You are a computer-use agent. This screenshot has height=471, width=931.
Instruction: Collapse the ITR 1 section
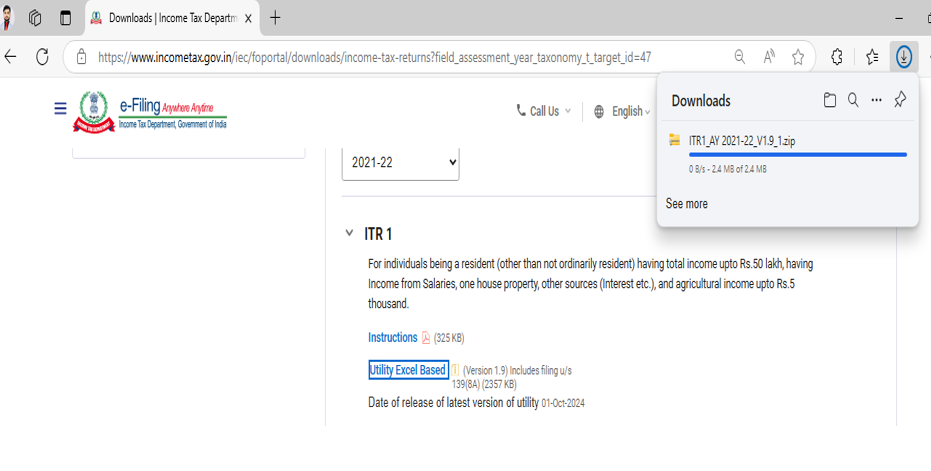point(349,234)
